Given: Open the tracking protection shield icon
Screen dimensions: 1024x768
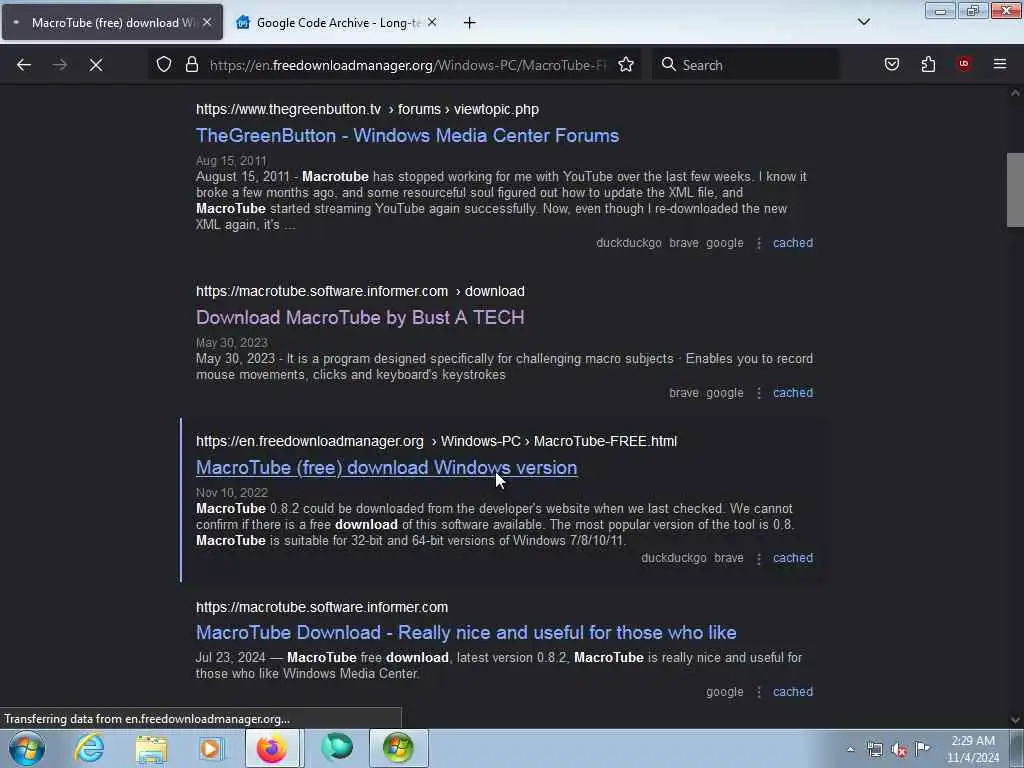Looking at the screenshot, I should coord(164,65).
